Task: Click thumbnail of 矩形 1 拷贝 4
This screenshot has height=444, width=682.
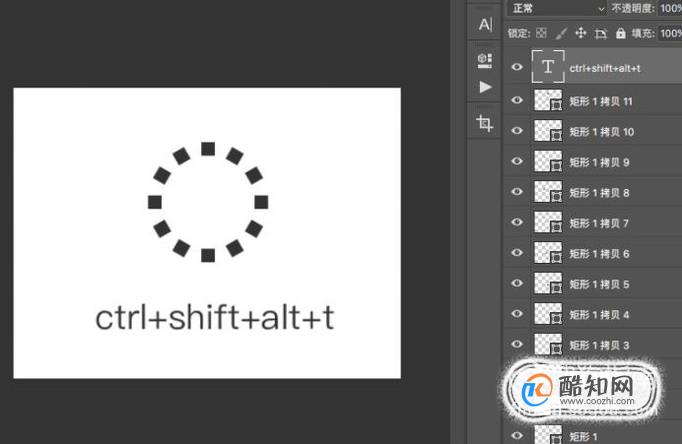Action: pos(548,314)
